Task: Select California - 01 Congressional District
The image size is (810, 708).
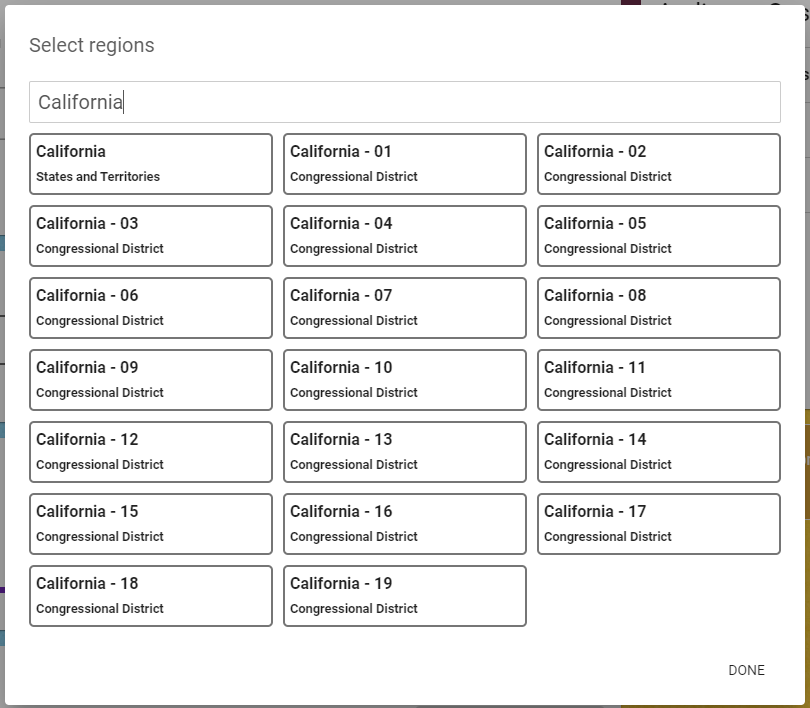Action: point(405,164)
